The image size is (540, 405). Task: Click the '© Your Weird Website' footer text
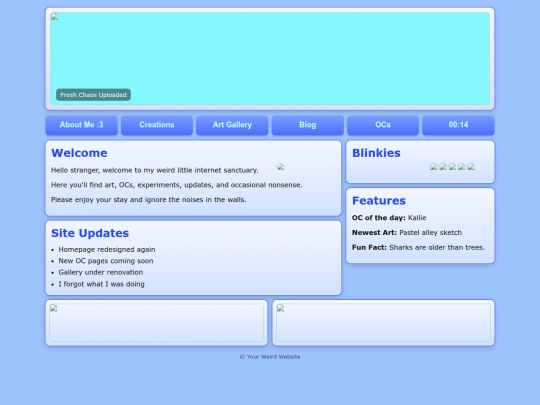pos(270,357)
